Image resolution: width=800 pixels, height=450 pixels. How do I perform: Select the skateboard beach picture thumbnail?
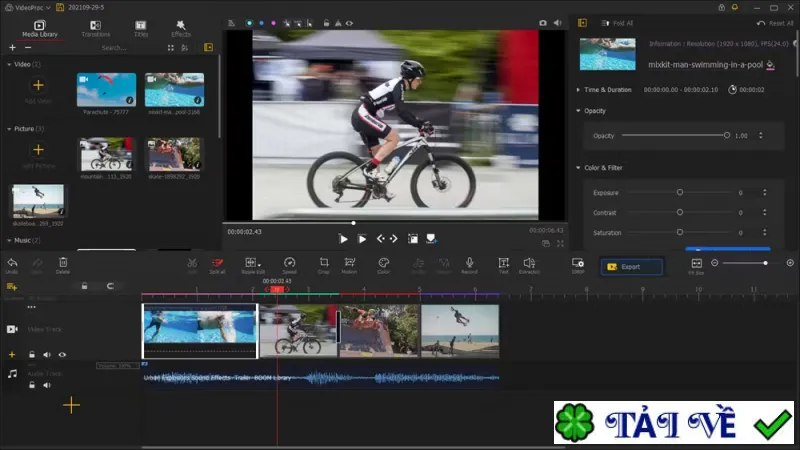pos(38,201)
